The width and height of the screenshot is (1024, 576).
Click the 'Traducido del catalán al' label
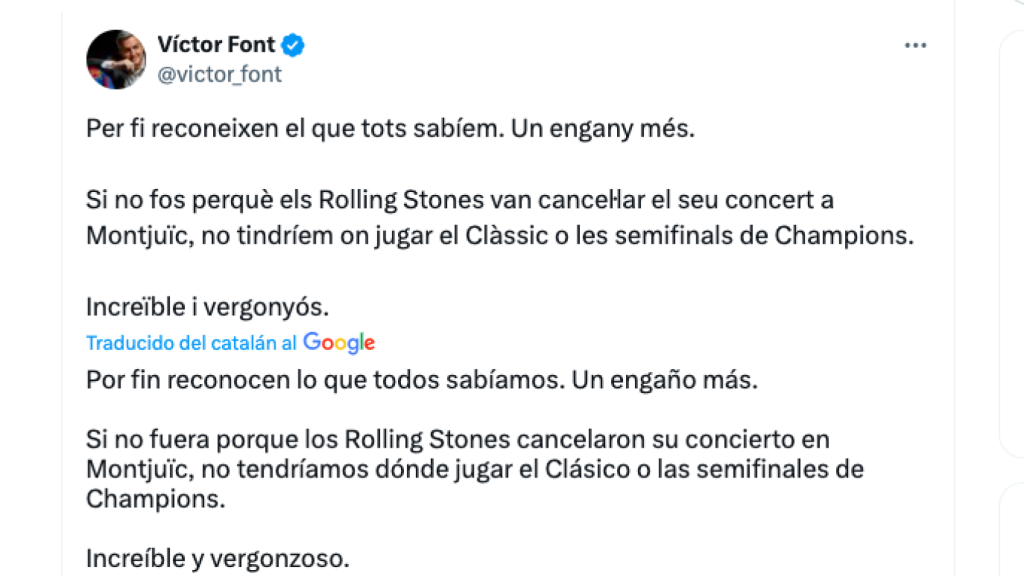pos(191,343)
